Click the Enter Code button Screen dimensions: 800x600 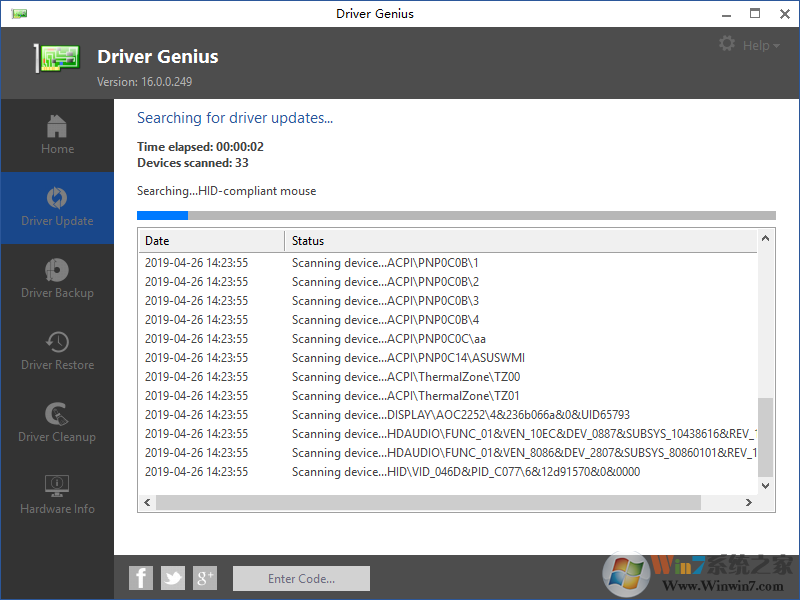click(x=300, y=578)
